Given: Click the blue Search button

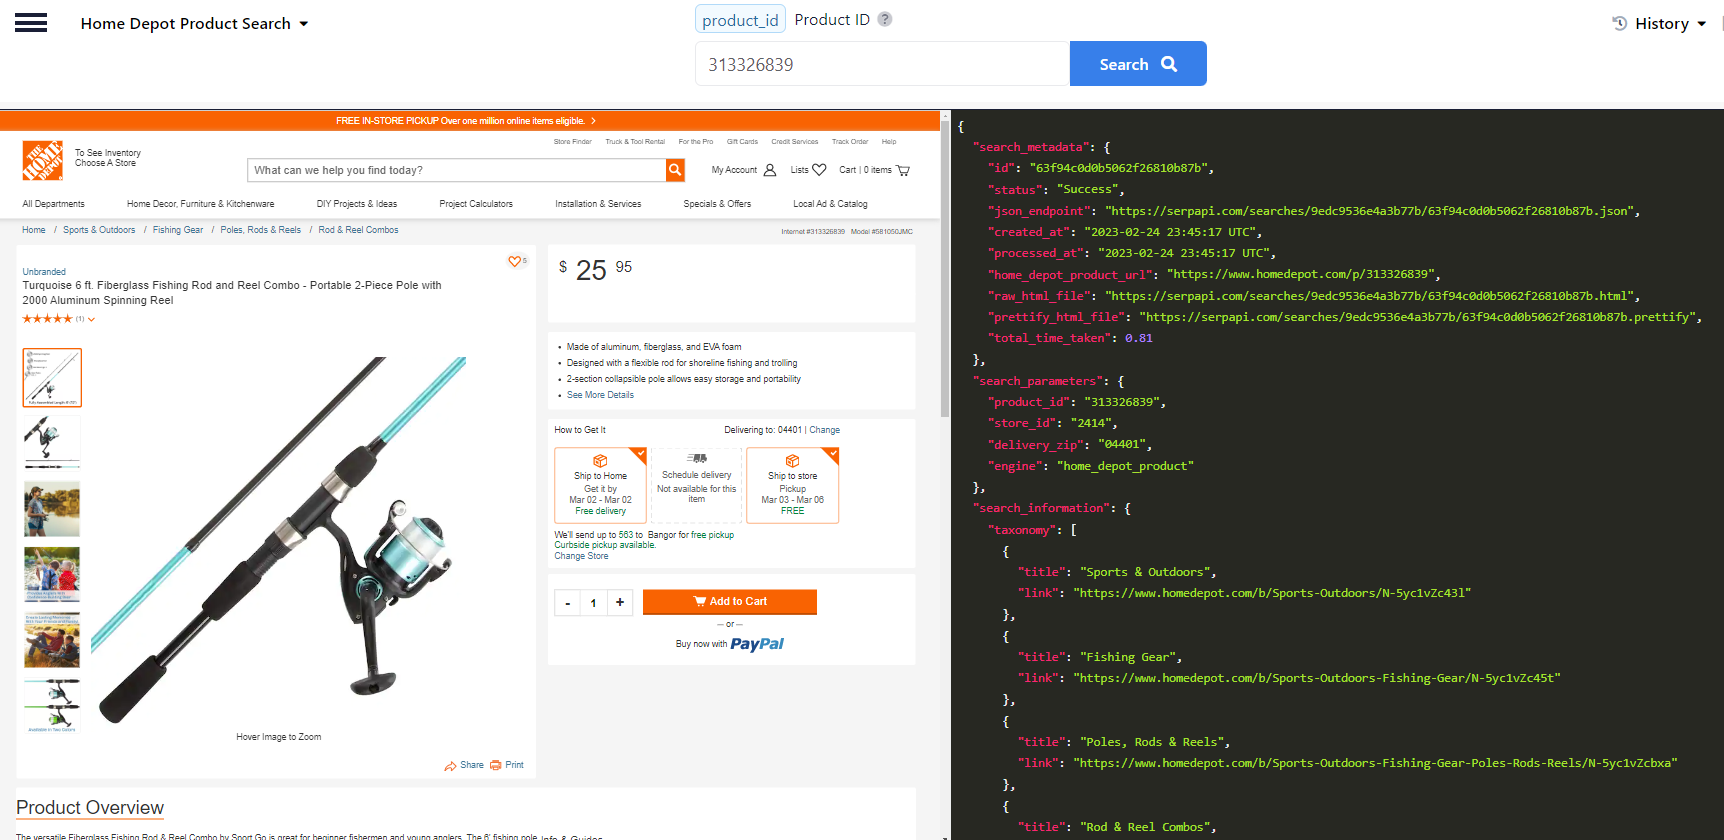Looking at the screenshot, I should pos(1138,64).
